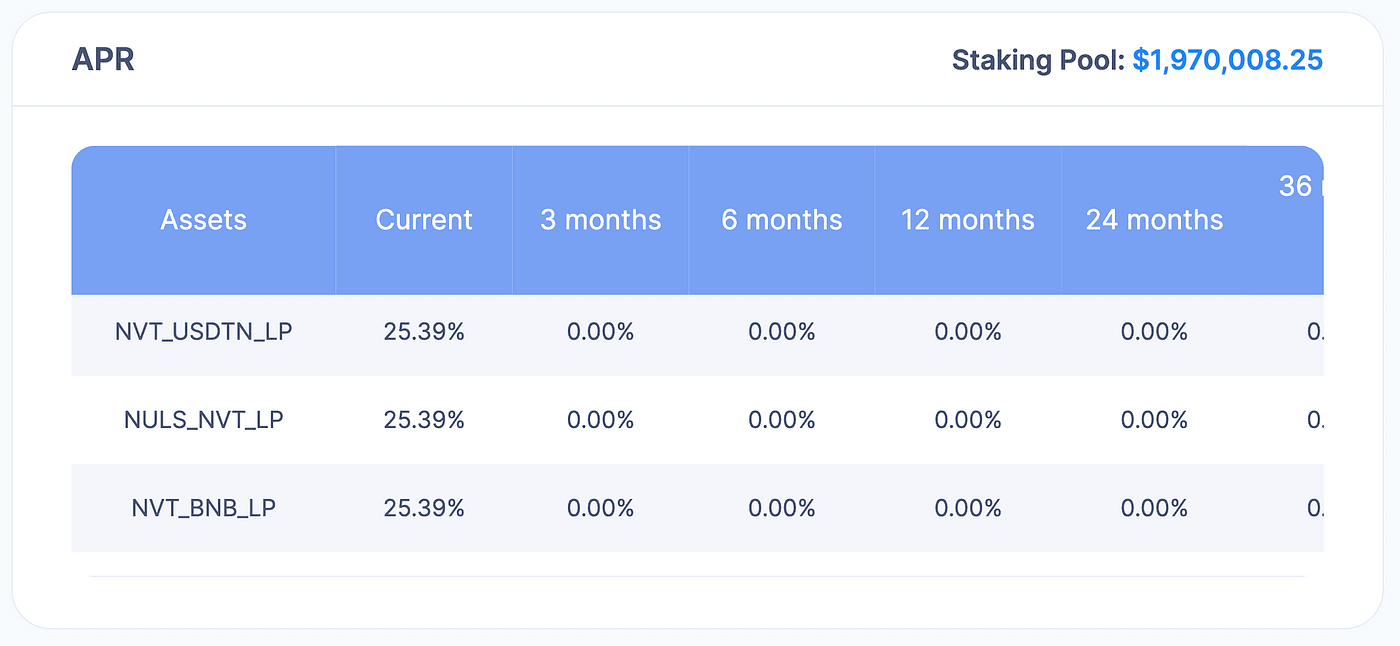Click the 25.39% current APR for NULS_NVT_LP
Viewport: 1400px width, 646px height.
point(424,420)
